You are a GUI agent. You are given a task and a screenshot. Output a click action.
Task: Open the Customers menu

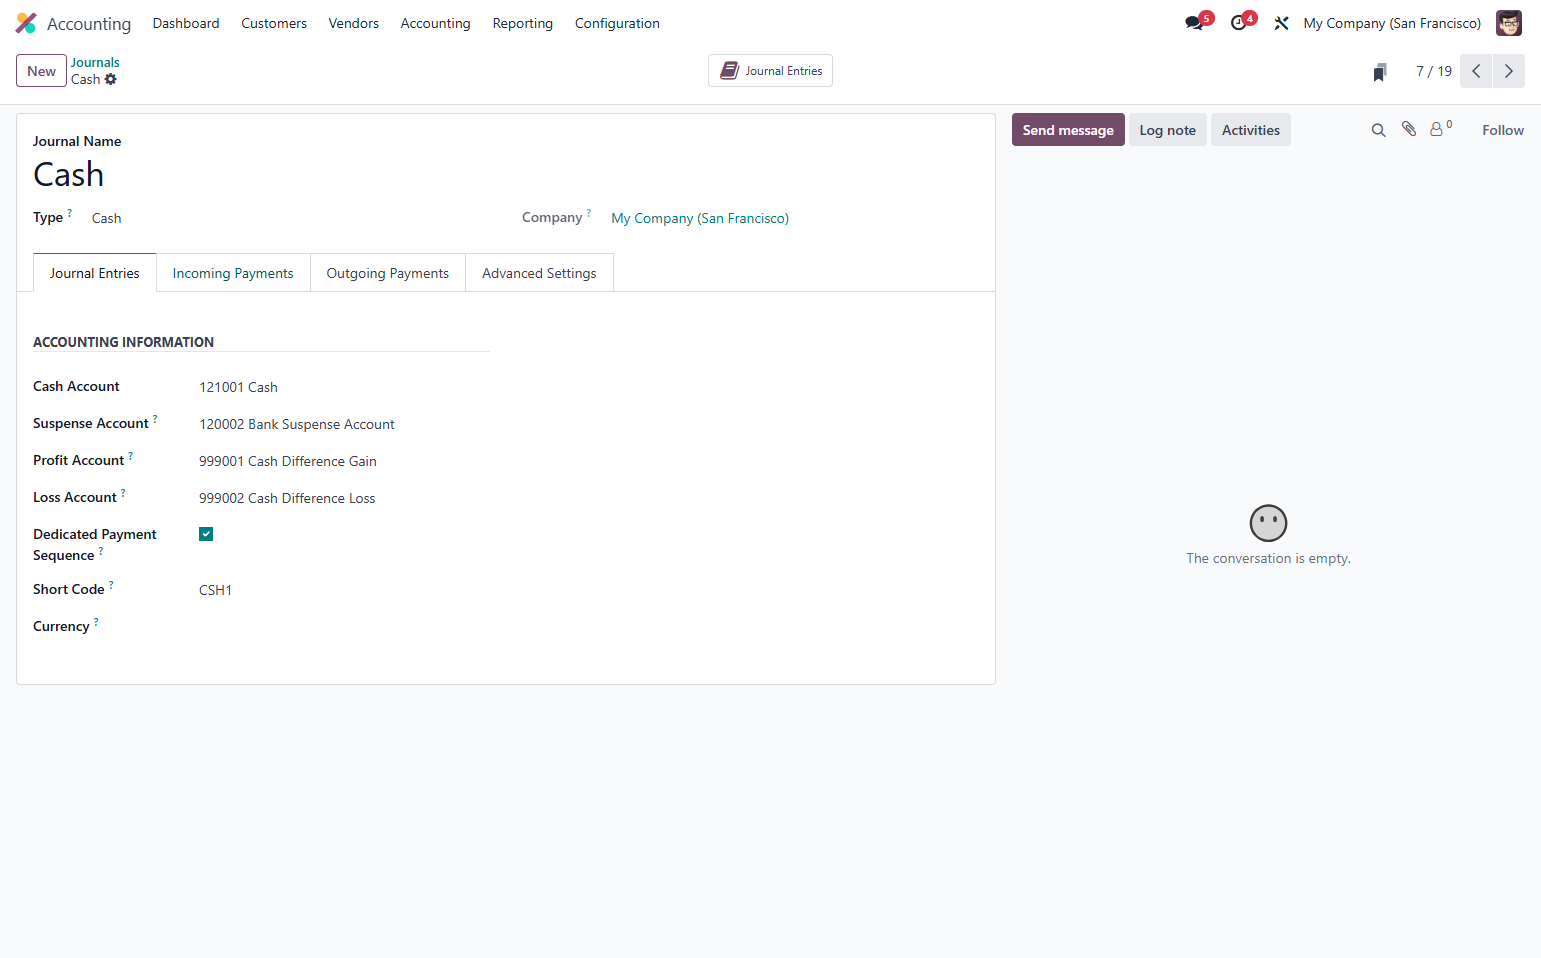click(x=274, y=23)
